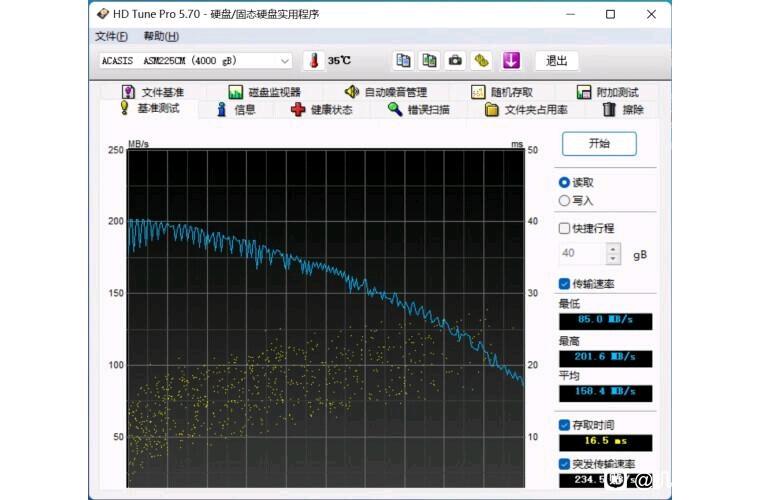Screen dimensions: 760x500
Task: Click the 退出 exit button
Action: tap(556, 61)
